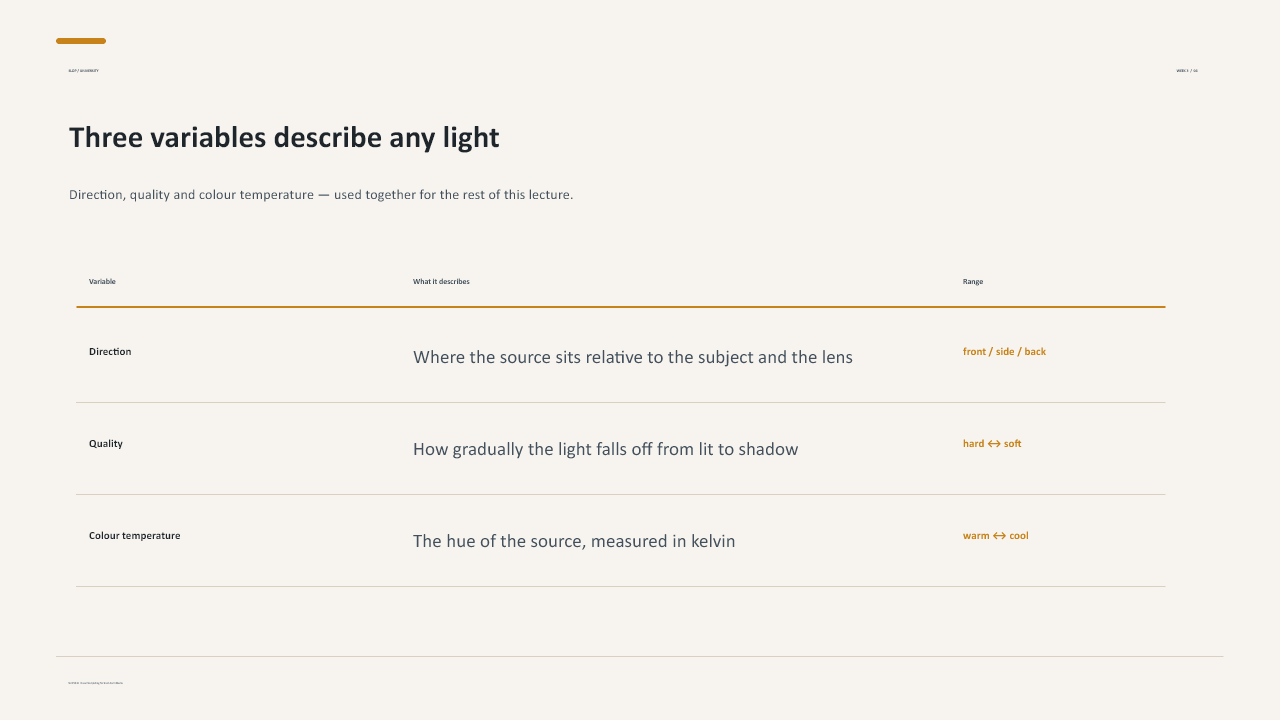Screen dimensions: 1280x720
Task: Click the tiny footer text at bottom left
Action: click(x=96, y=683)
